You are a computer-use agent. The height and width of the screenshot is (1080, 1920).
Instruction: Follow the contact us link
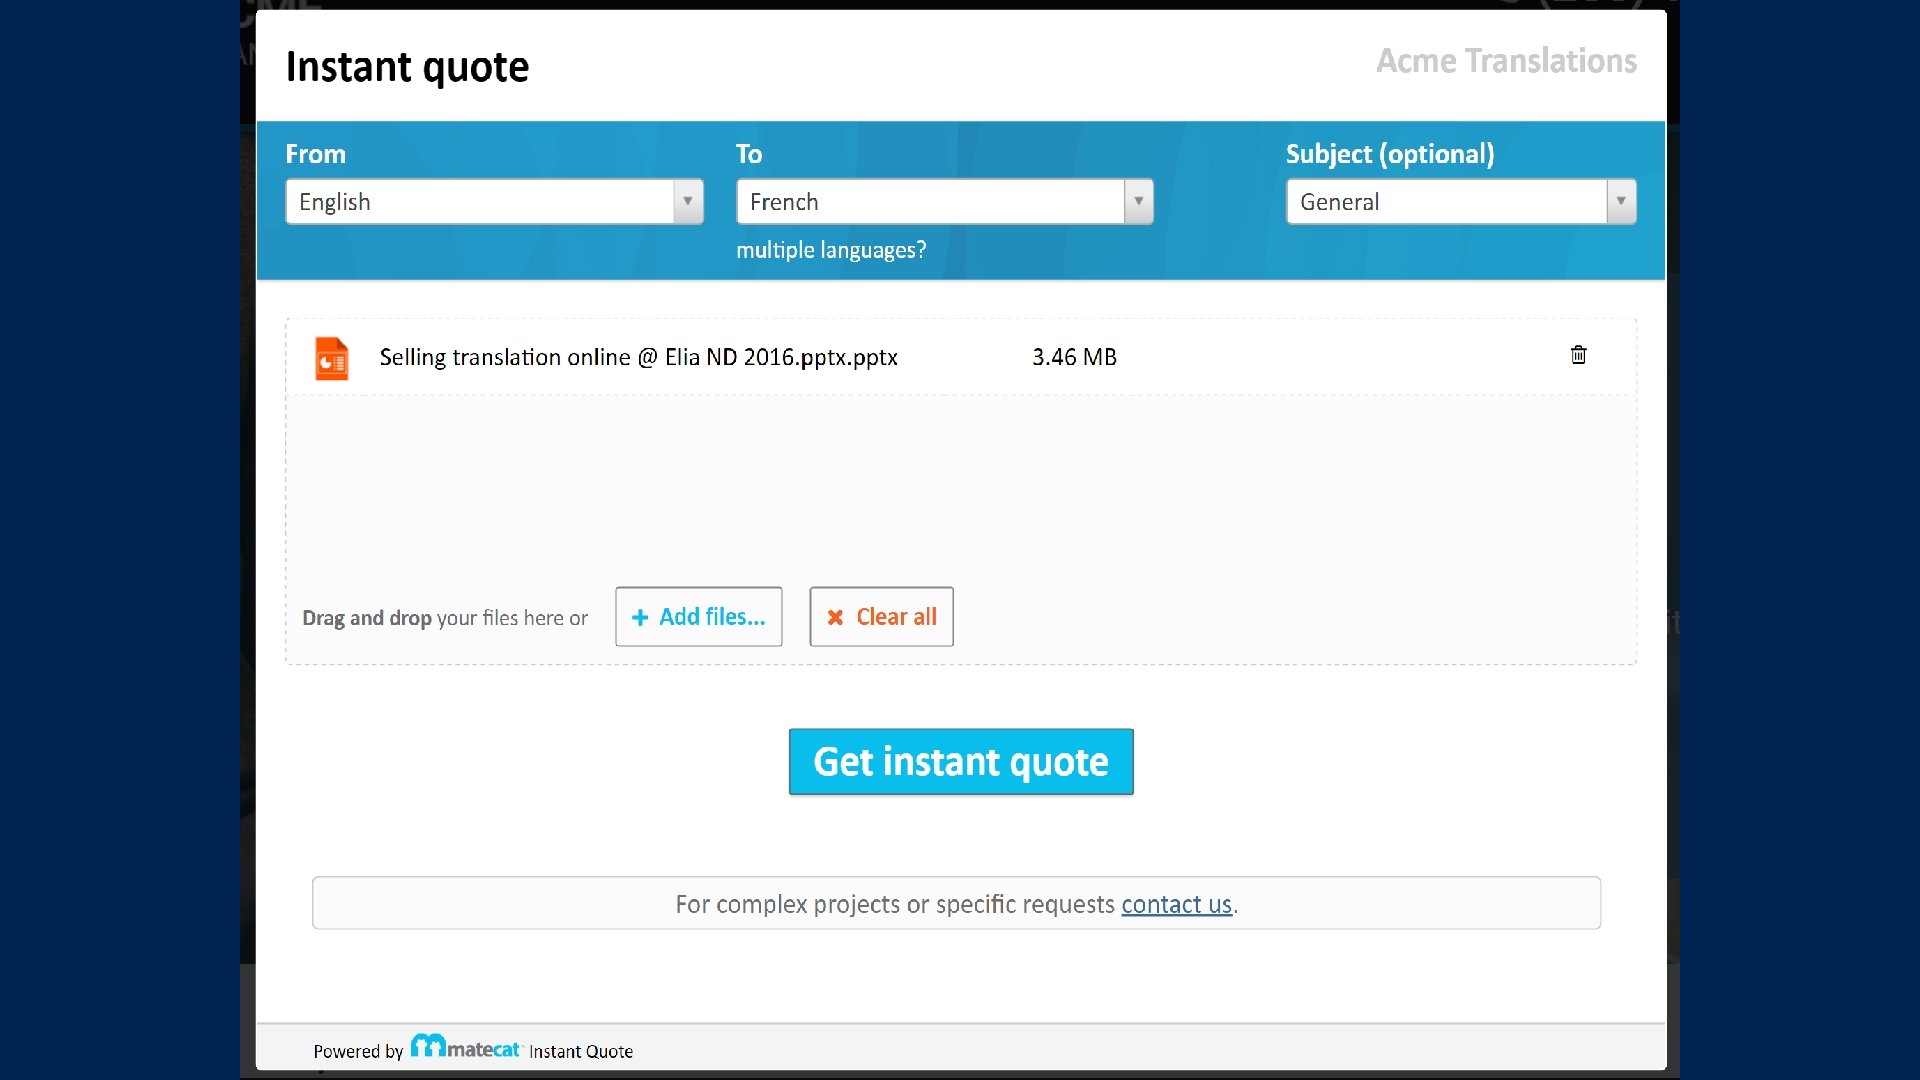(1176, 904)
